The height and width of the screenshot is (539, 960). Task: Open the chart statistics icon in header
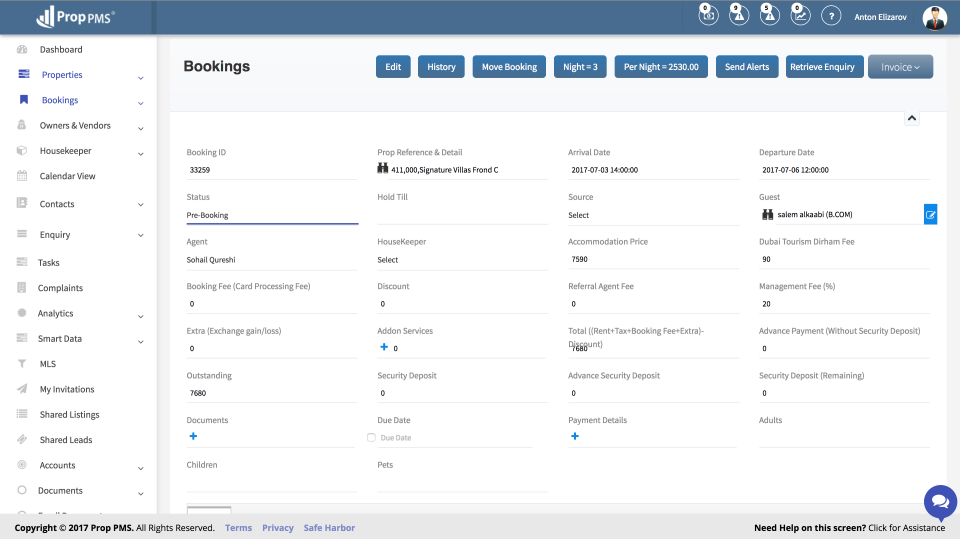click(x=800, y=15)
